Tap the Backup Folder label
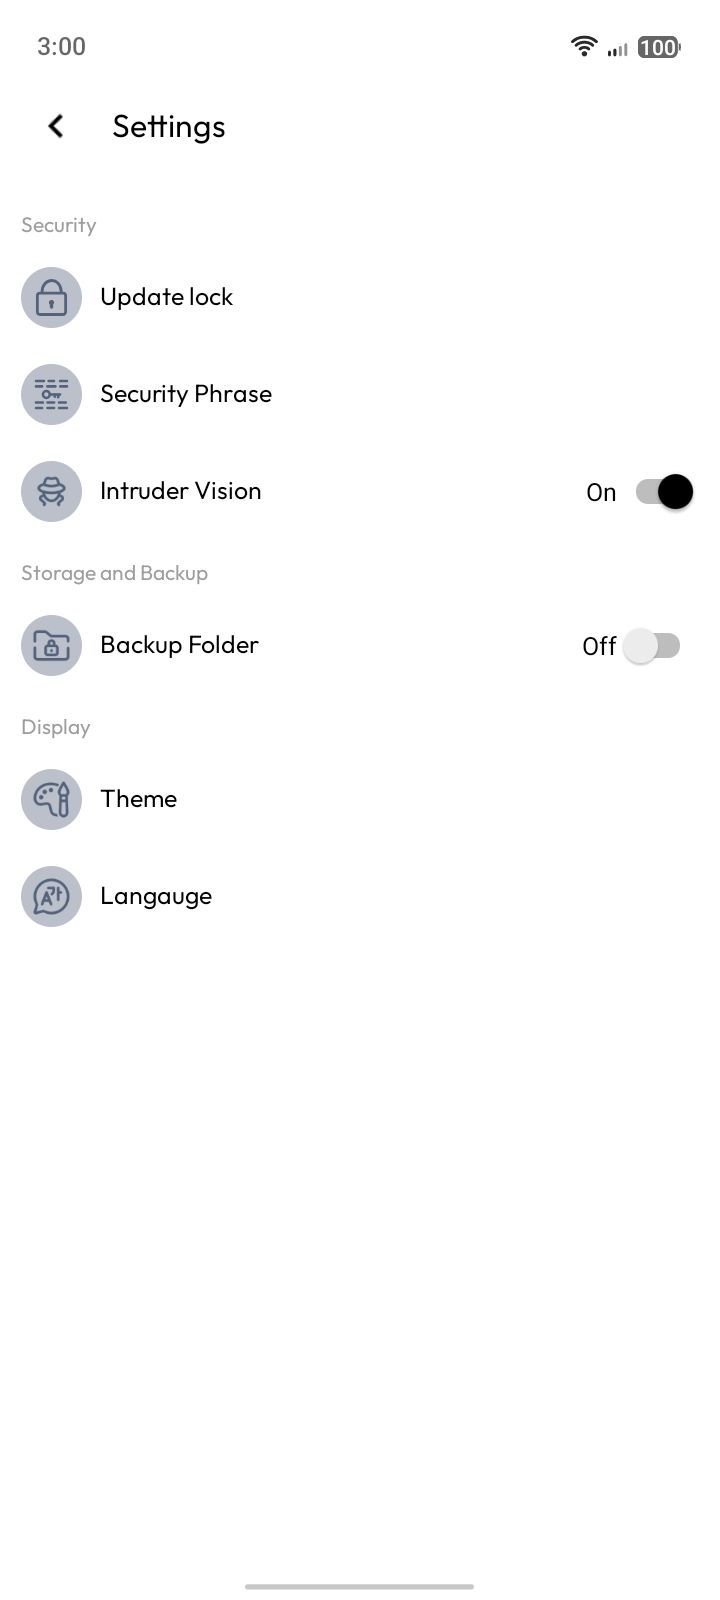Screen dimensions: 720x1600 [179, 645]
